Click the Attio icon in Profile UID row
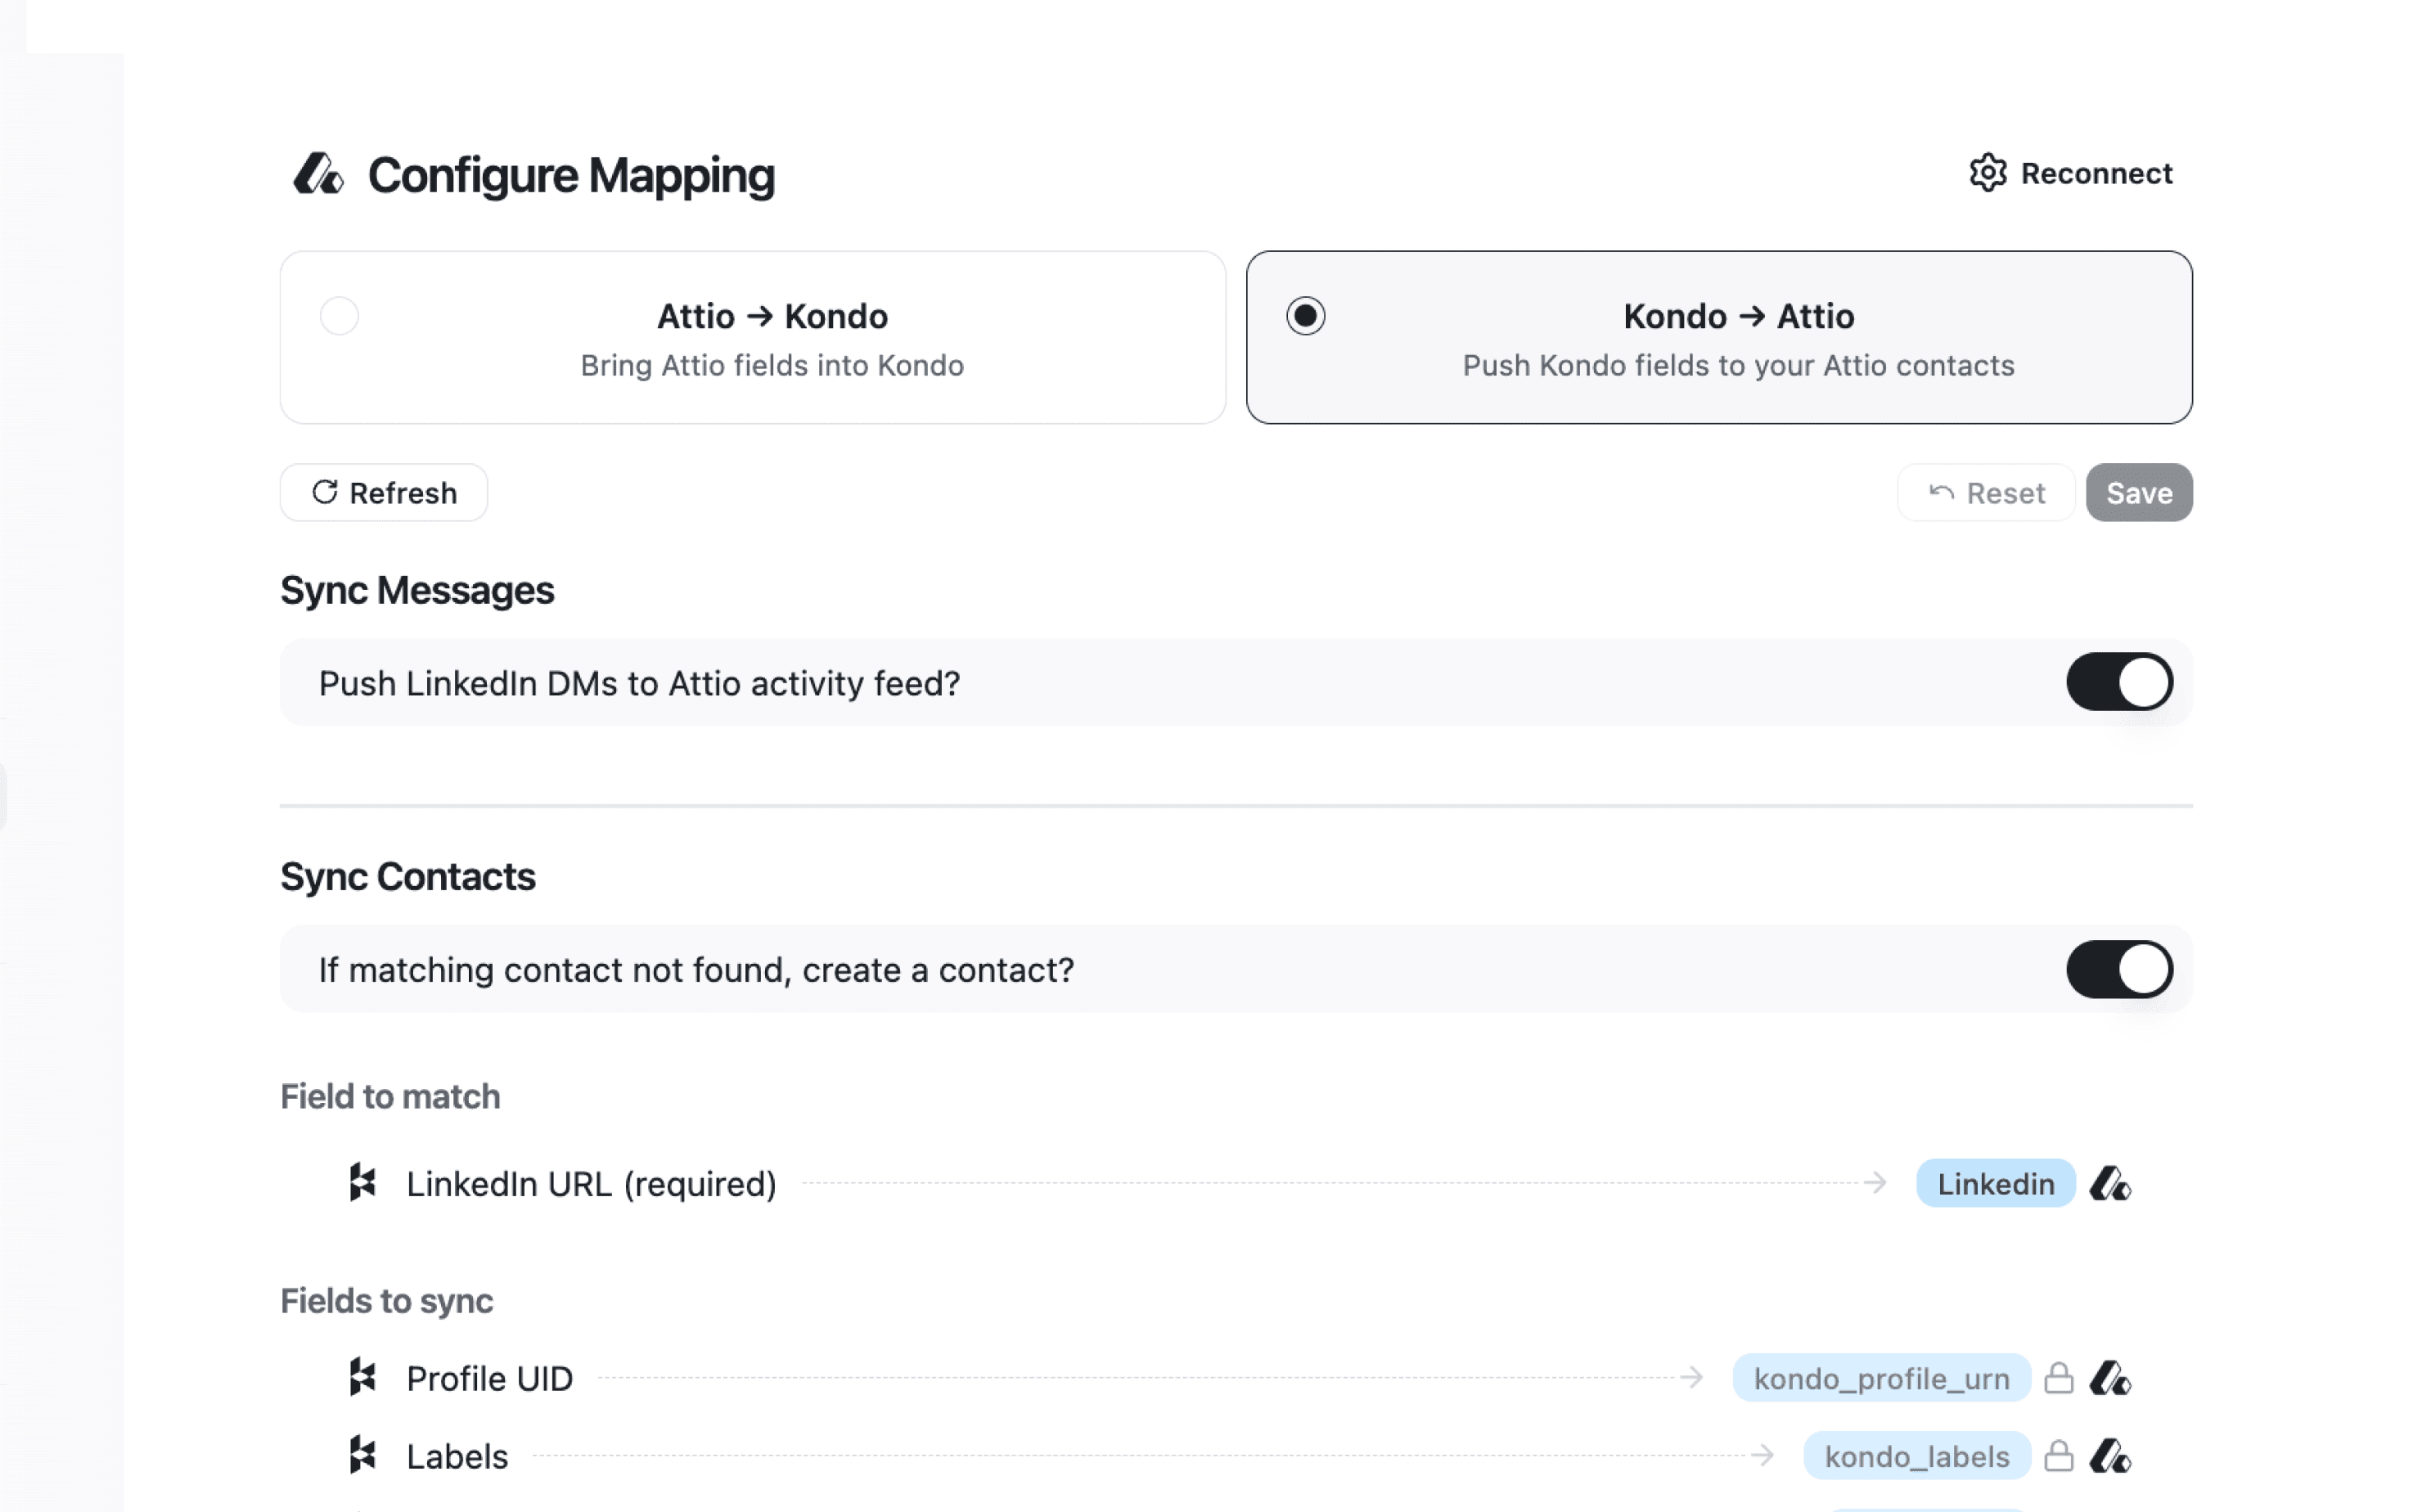The height and width of the screenshot is (1512, 2422). 2110,1378
